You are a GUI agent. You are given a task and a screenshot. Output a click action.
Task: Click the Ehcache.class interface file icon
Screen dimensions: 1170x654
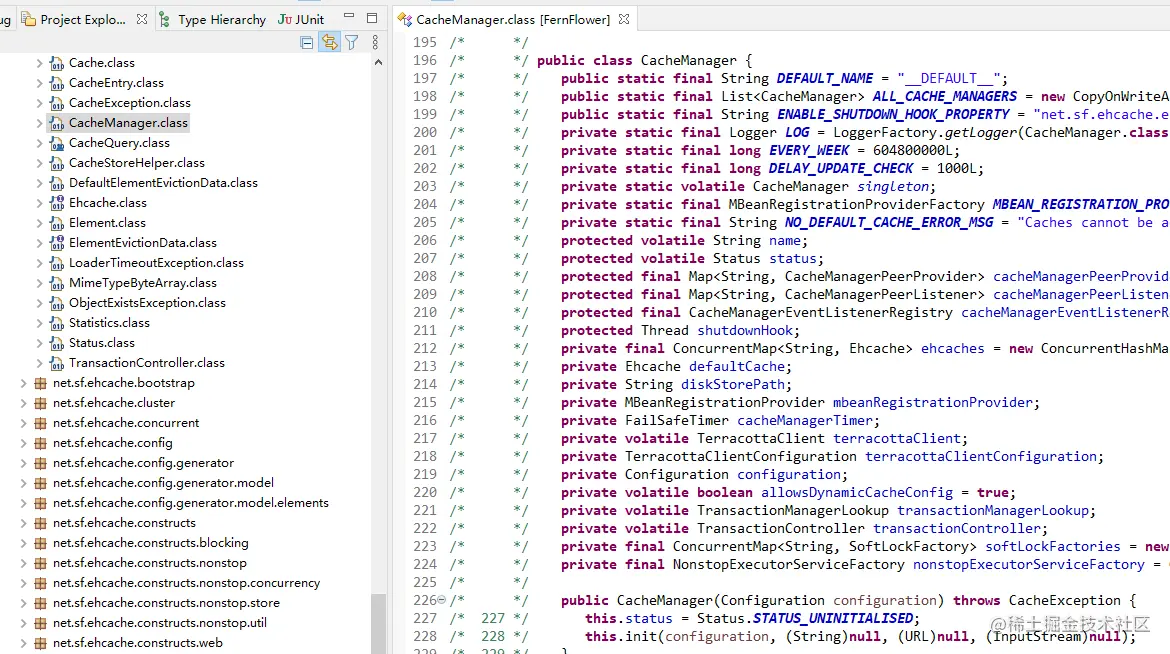pos(57,203)
